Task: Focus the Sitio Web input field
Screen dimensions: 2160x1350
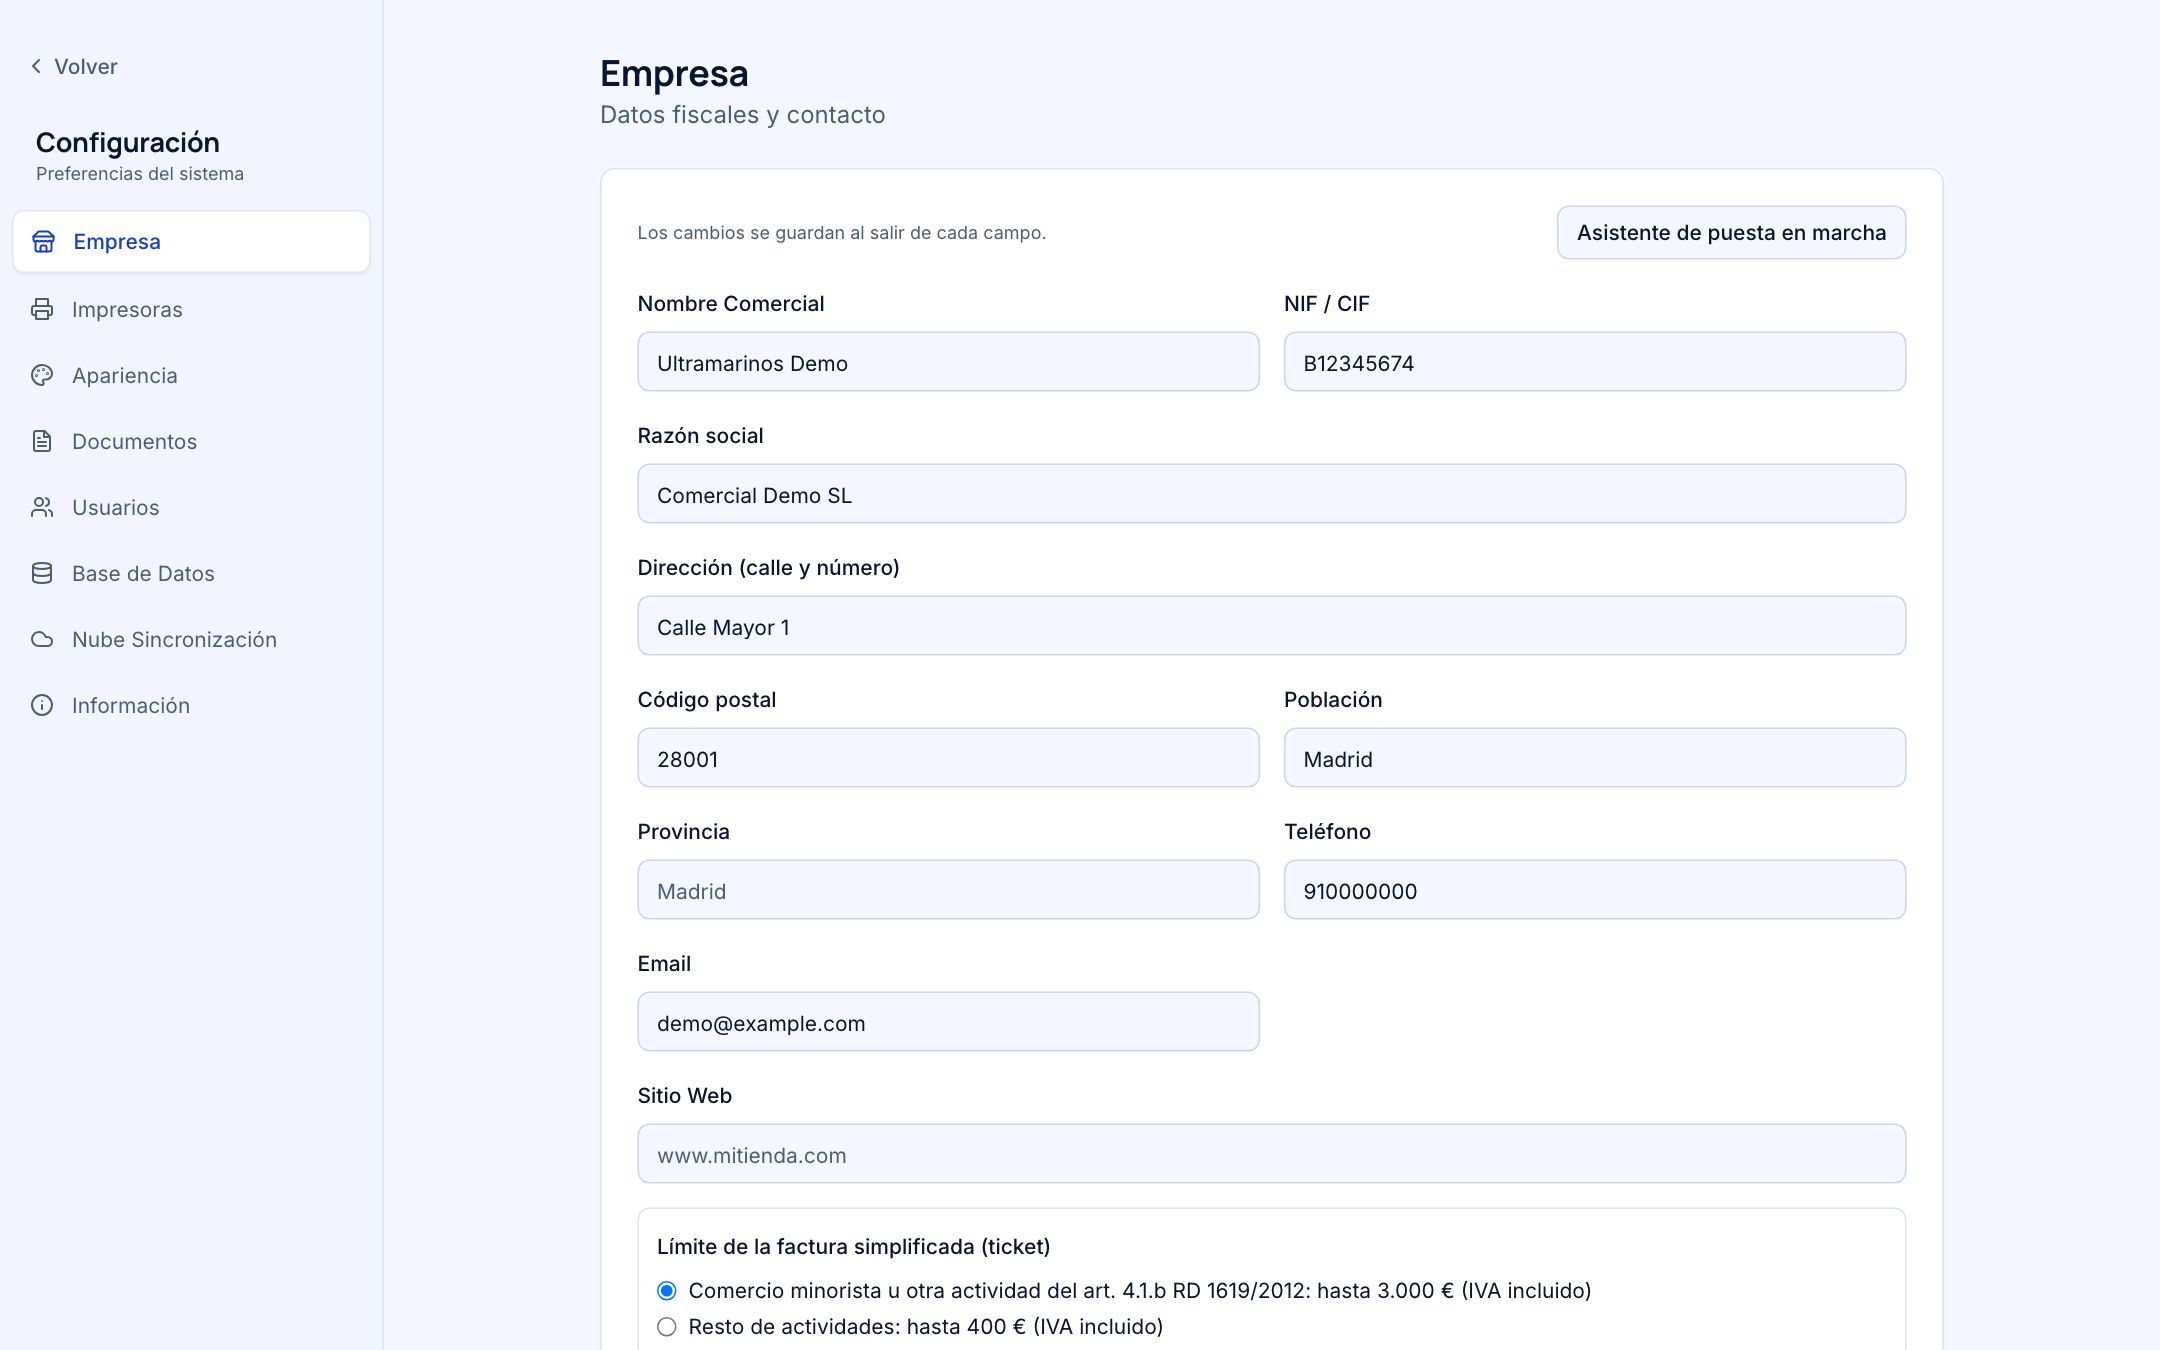Action: [1271, 1154]
